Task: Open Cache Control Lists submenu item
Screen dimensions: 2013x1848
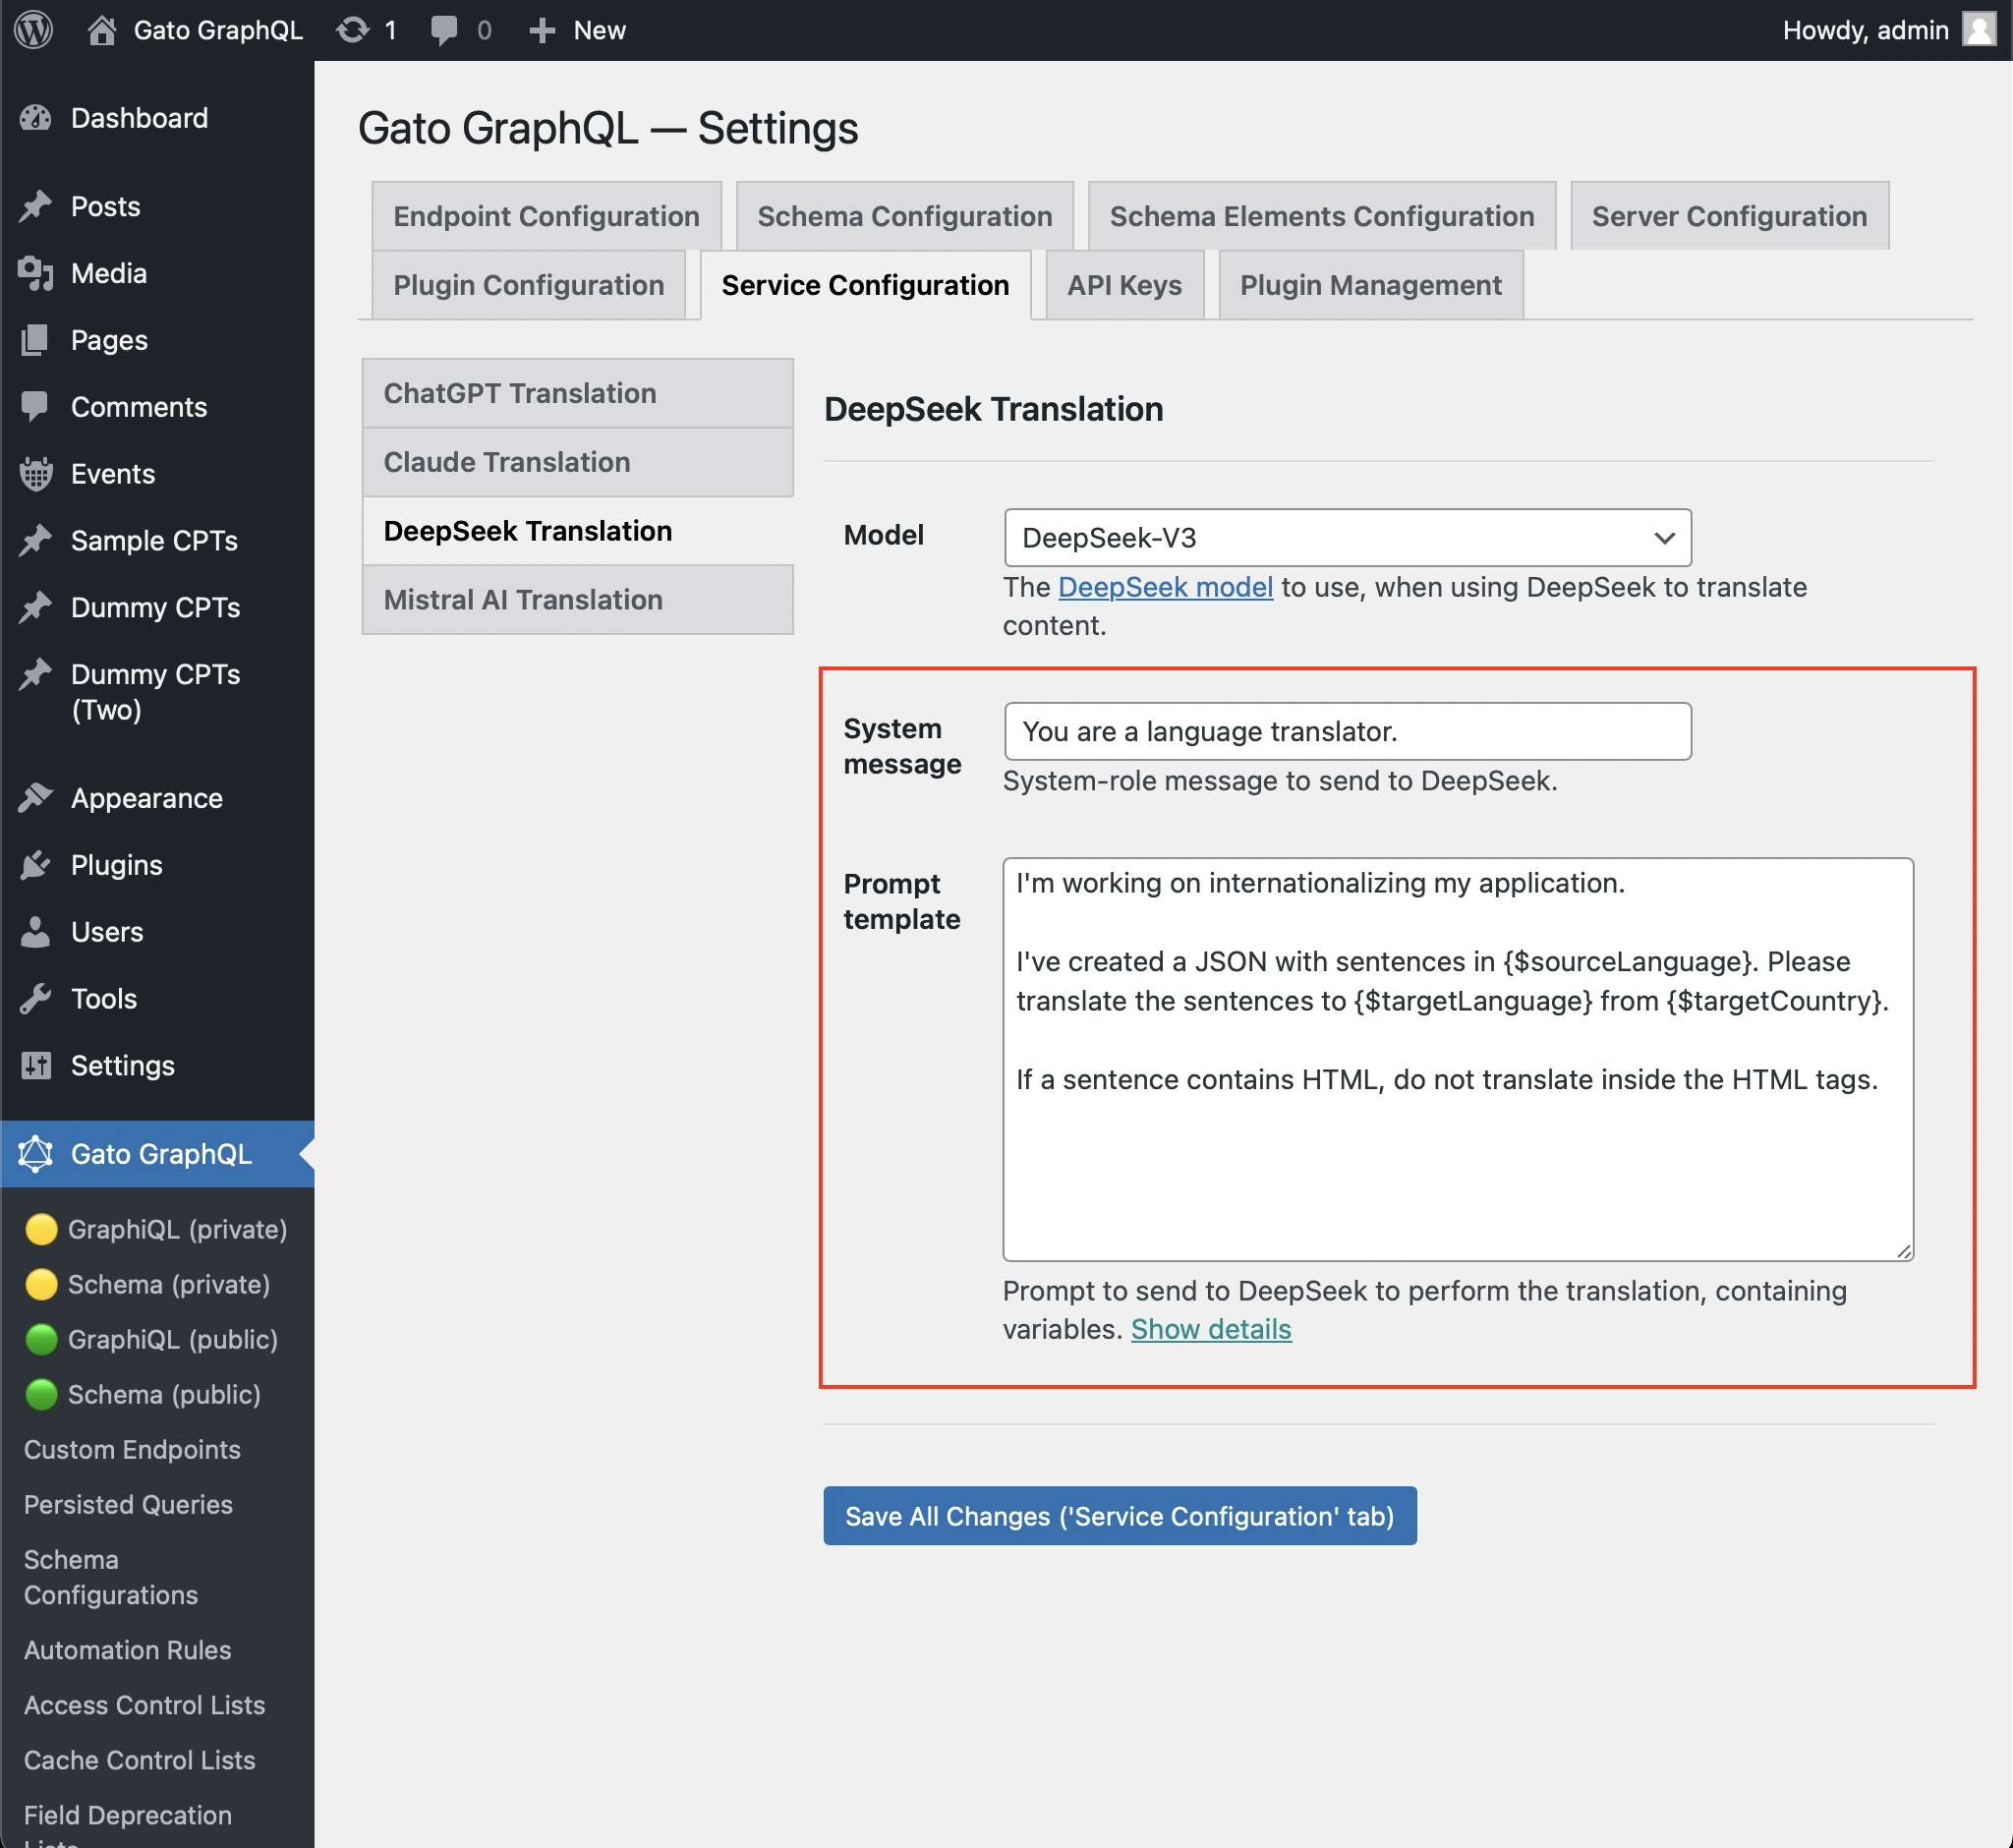Action: 139,1760
